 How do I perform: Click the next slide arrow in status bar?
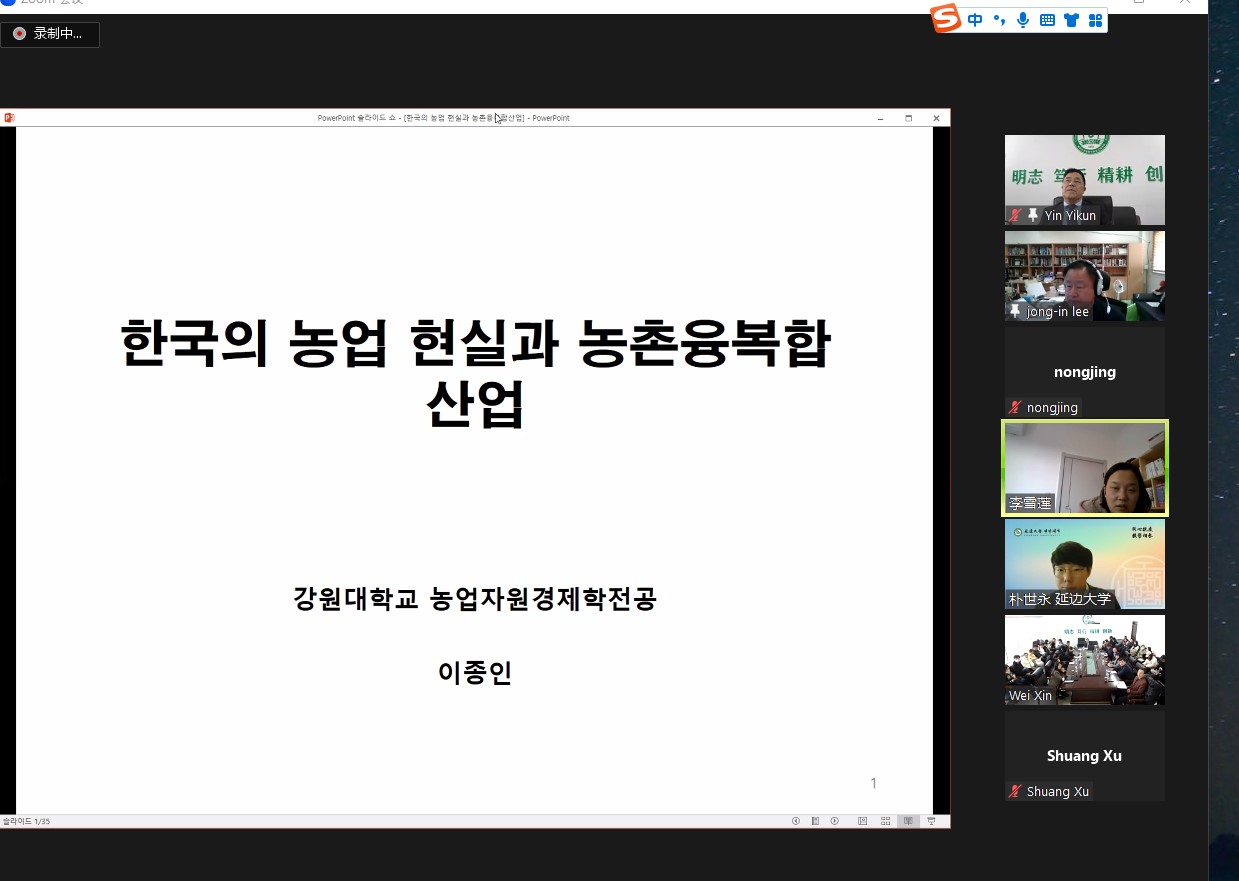click(x=835, y=821)
